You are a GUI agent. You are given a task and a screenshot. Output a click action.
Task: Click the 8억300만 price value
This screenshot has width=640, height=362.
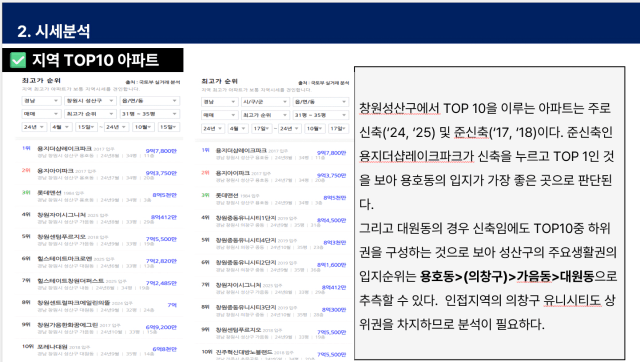pos(334,309)
